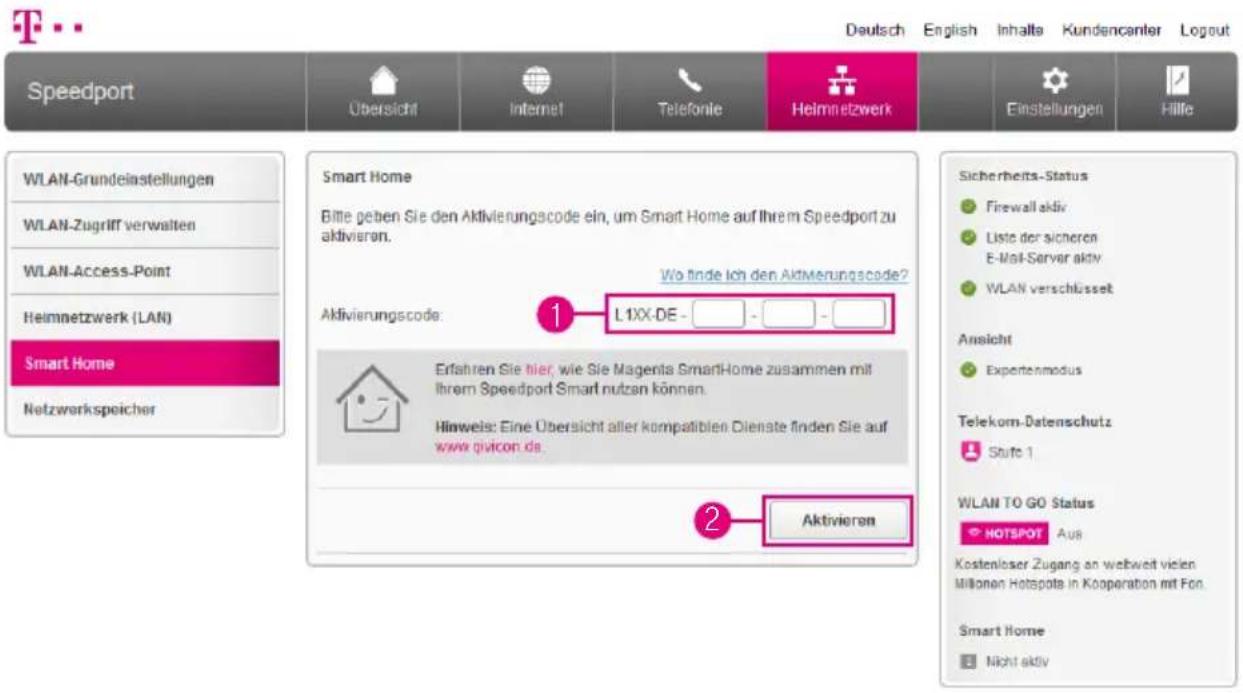1243x693 pixels.
Task: Focus the third empty activation code field
Action: [859, 316]
